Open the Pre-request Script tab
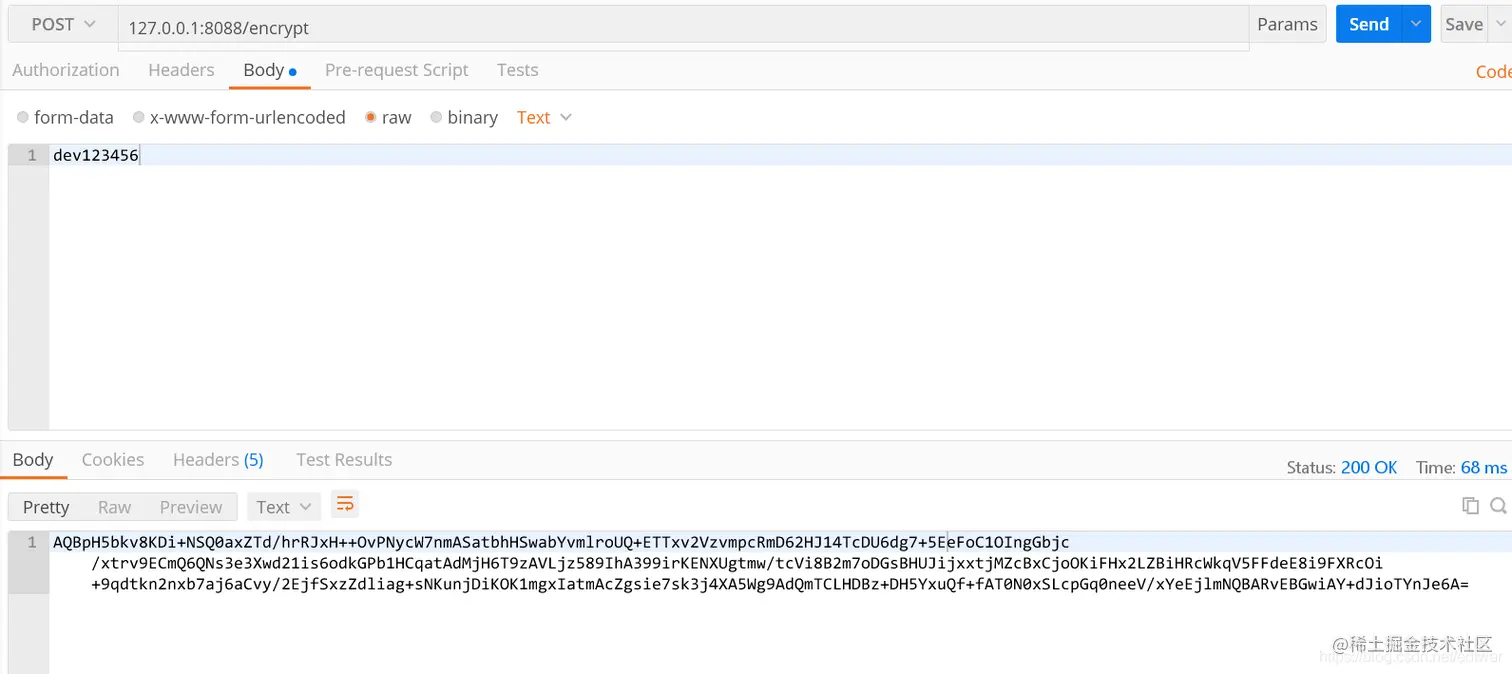 pyautogui.click(x=396, y=70)
